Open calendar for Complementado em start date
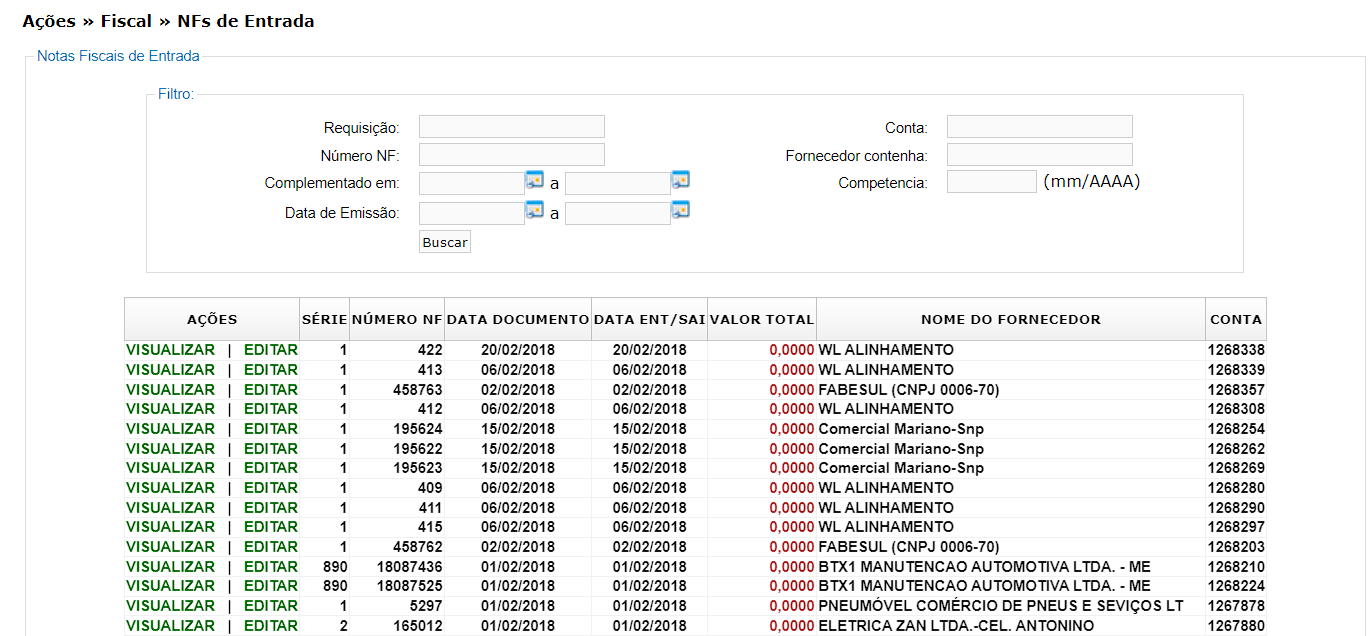Viewport: 1370px width, 636px height. (534, 181)
